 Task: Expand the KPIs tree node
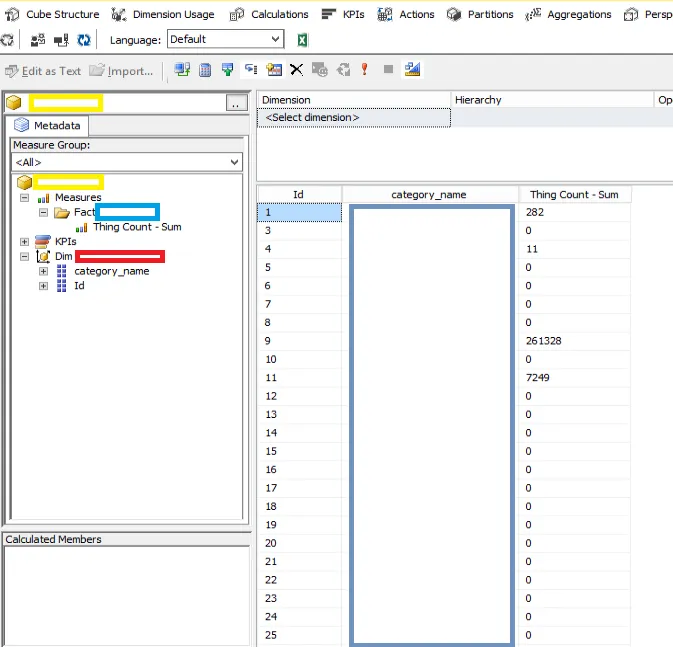tap(25, 242)
